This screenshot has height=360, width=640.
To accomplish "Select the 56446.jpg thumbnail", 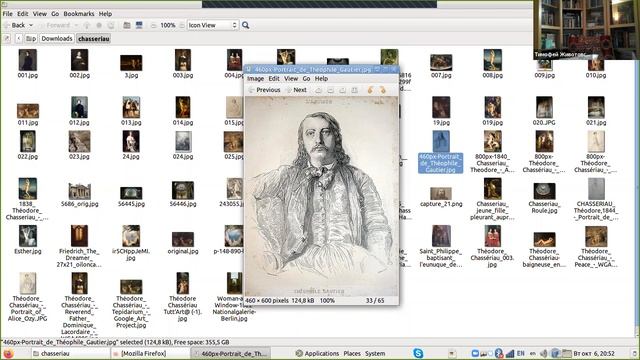I will (x=183, y=191).
